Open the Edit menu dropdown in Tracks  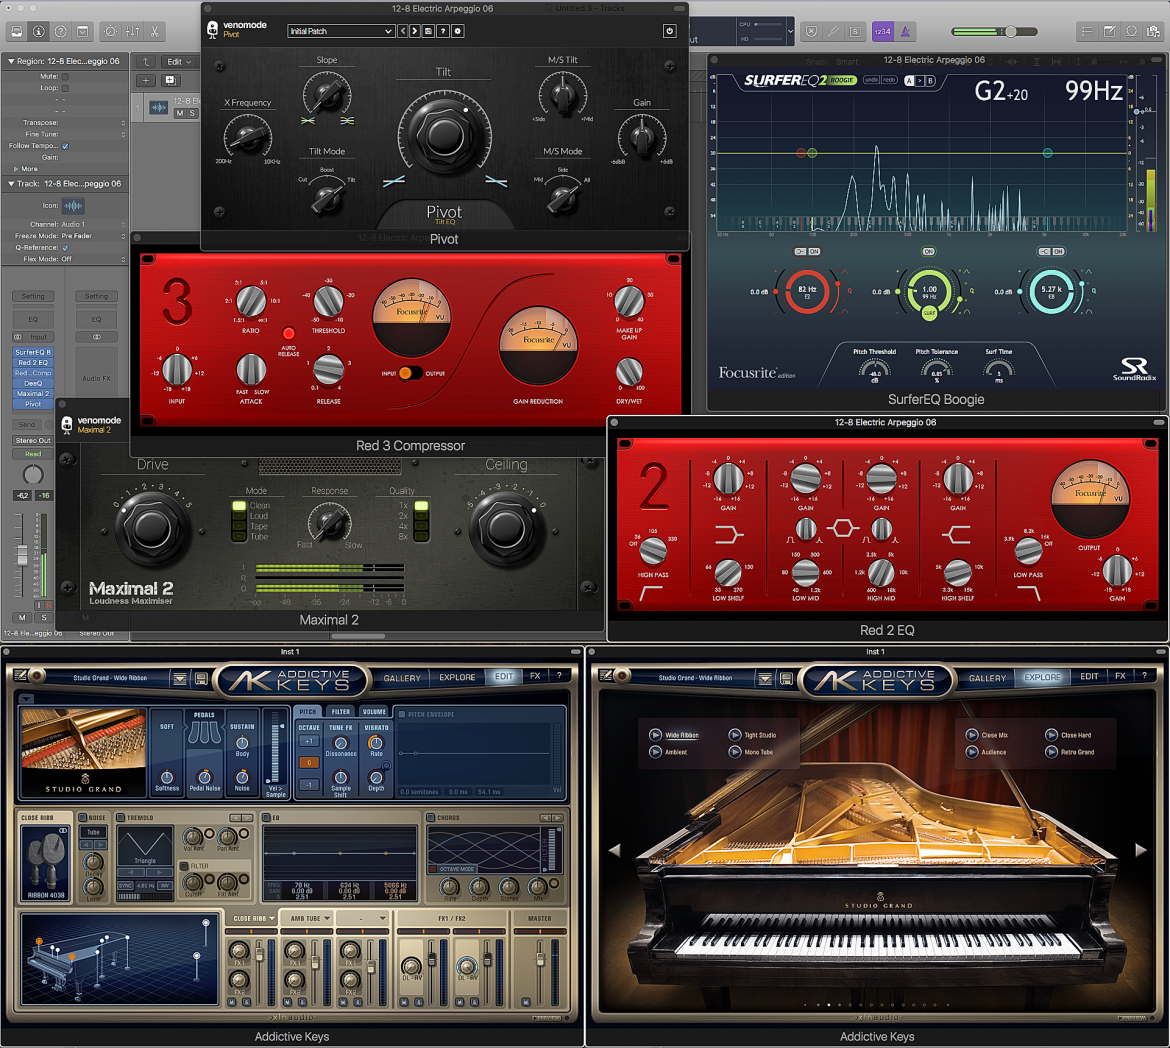(179, 62)
